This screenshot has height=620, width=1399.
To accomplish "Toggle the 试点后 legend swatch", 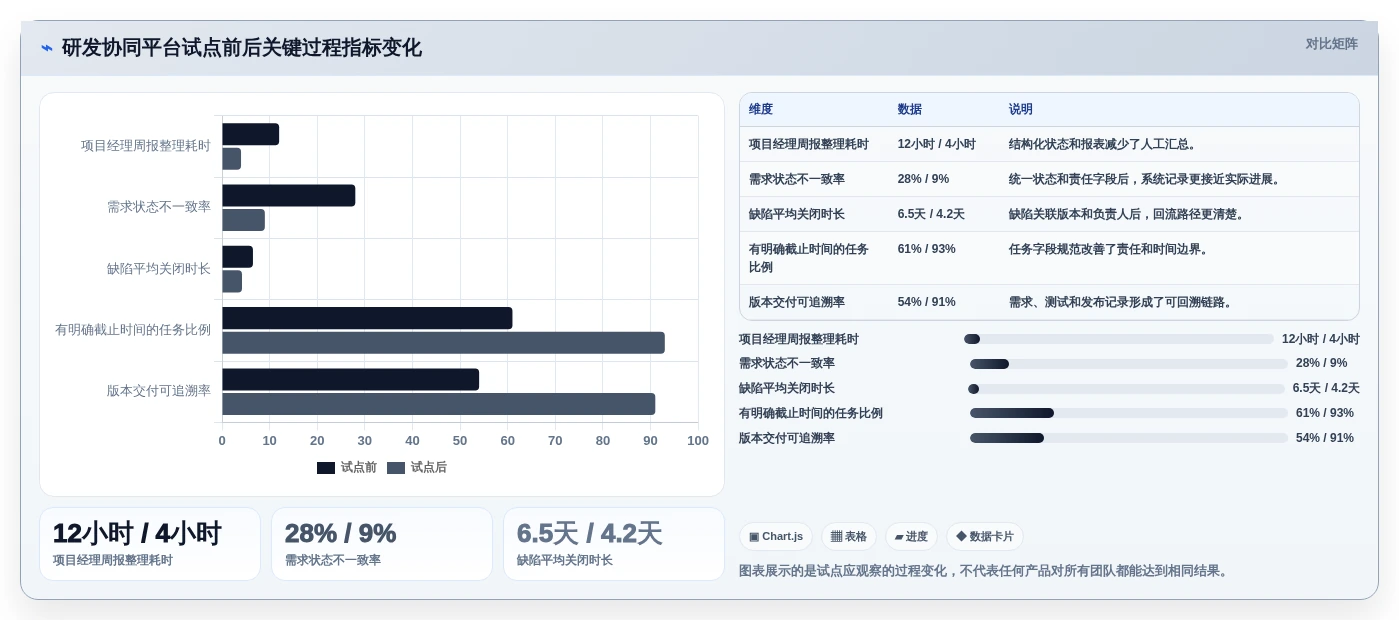I will tap(396, 468).
